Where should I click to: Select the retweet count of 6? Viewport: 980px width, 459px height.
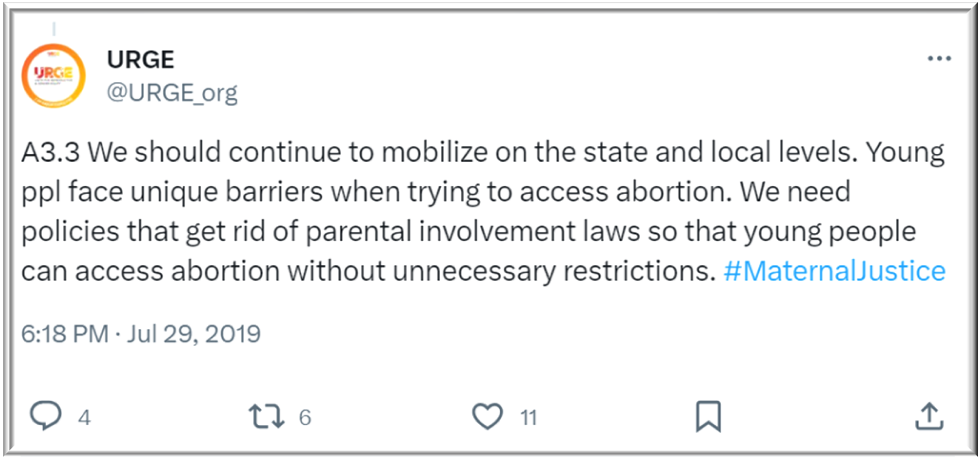[304, 417]
